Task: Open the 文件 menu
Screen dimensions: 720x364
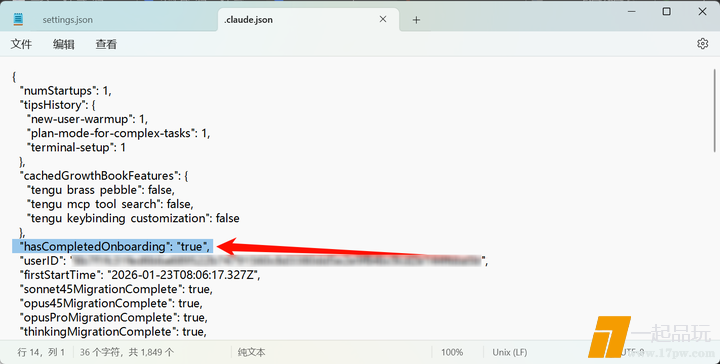Action: [21, 44]
